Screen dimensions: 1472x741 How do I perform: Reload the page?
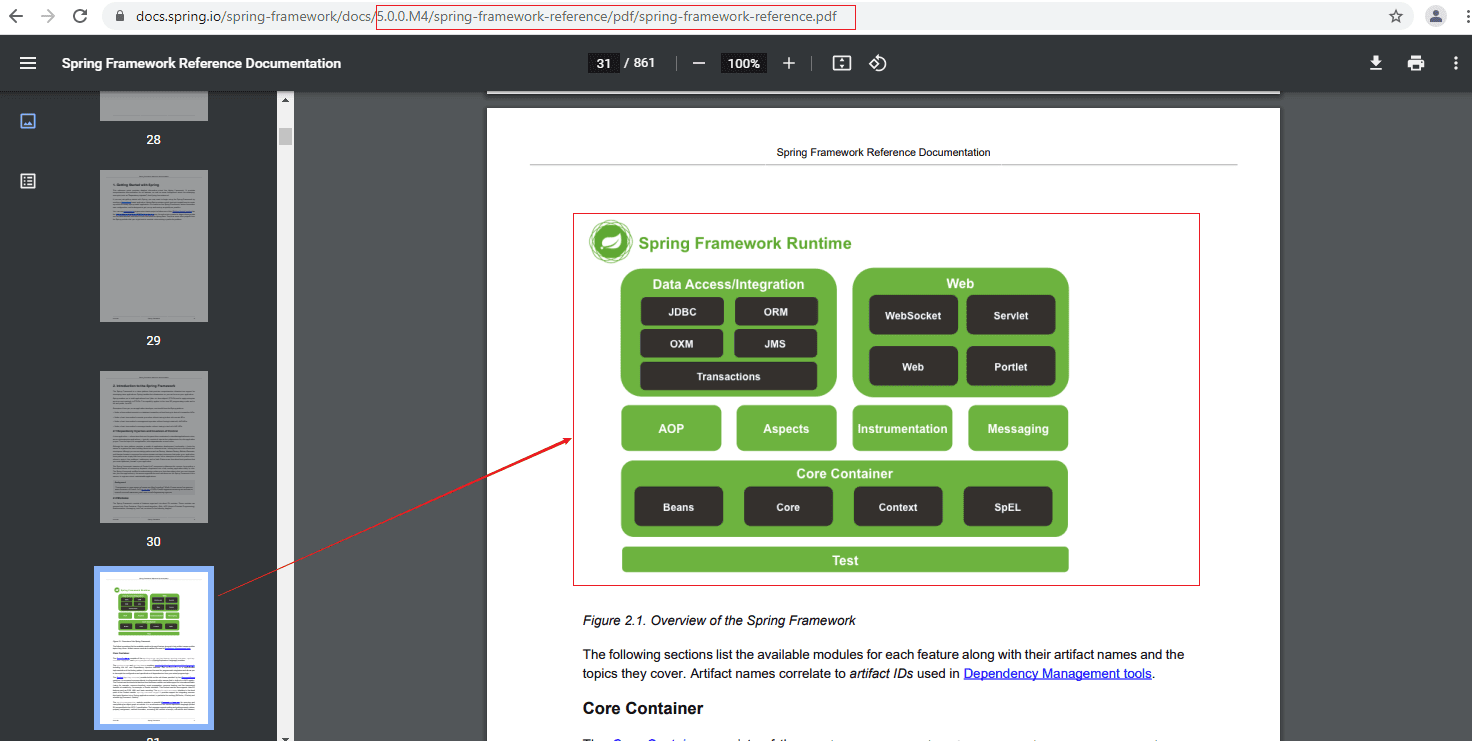78,16
